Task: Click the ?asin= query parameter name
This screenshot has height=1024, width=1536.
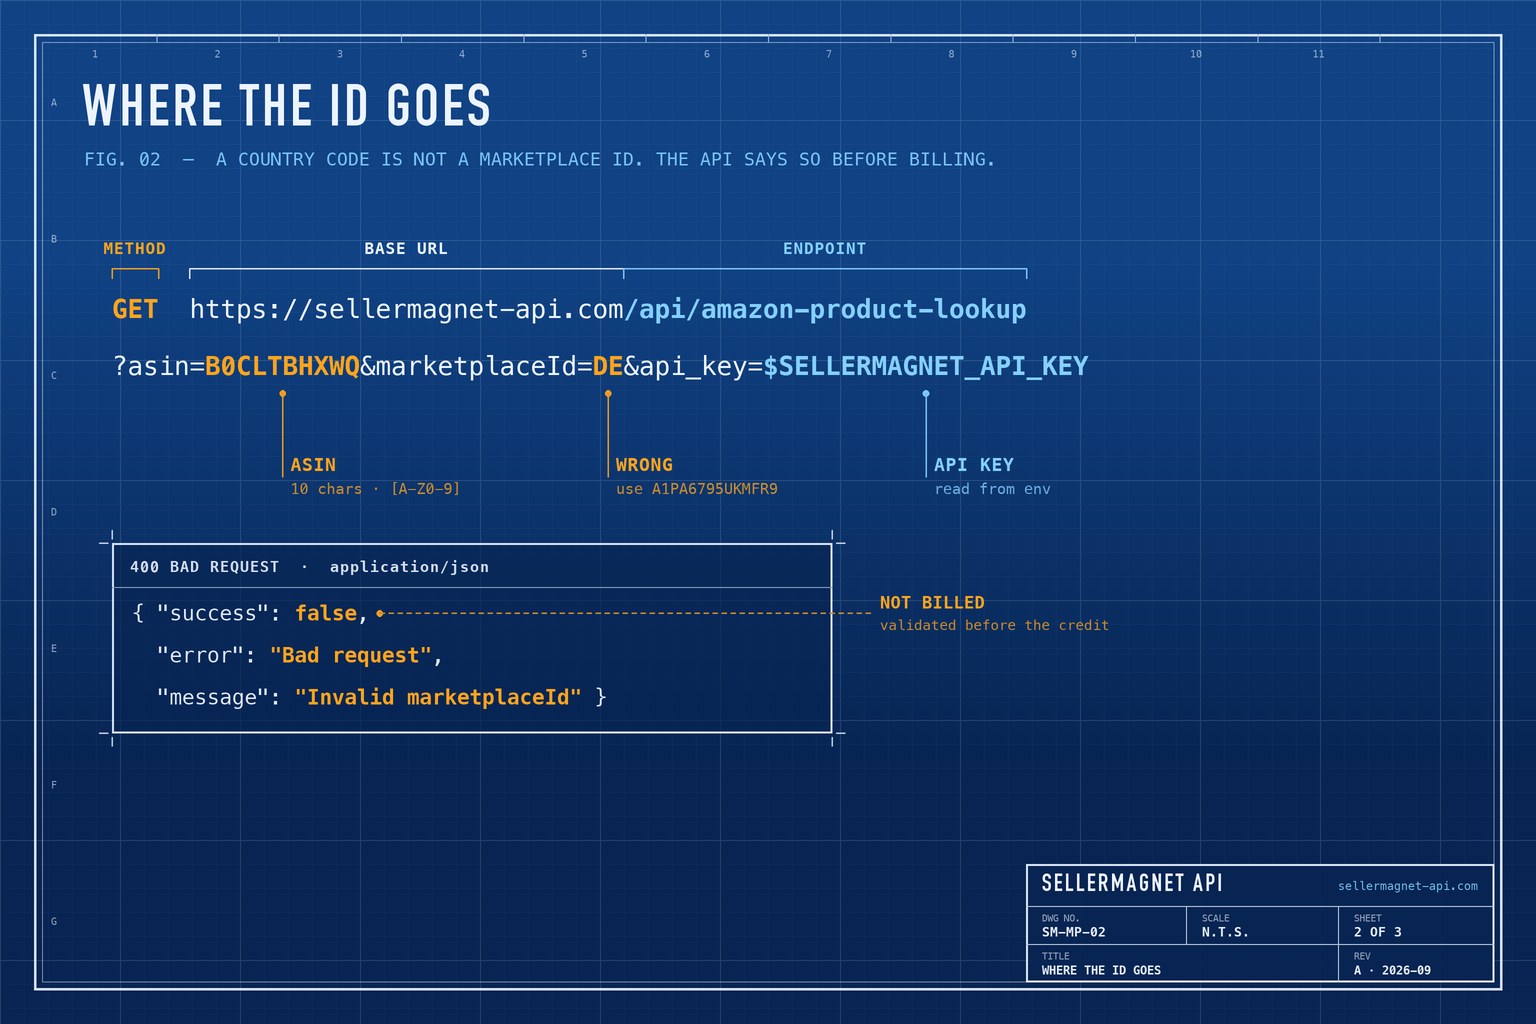Action: (159, 366)
